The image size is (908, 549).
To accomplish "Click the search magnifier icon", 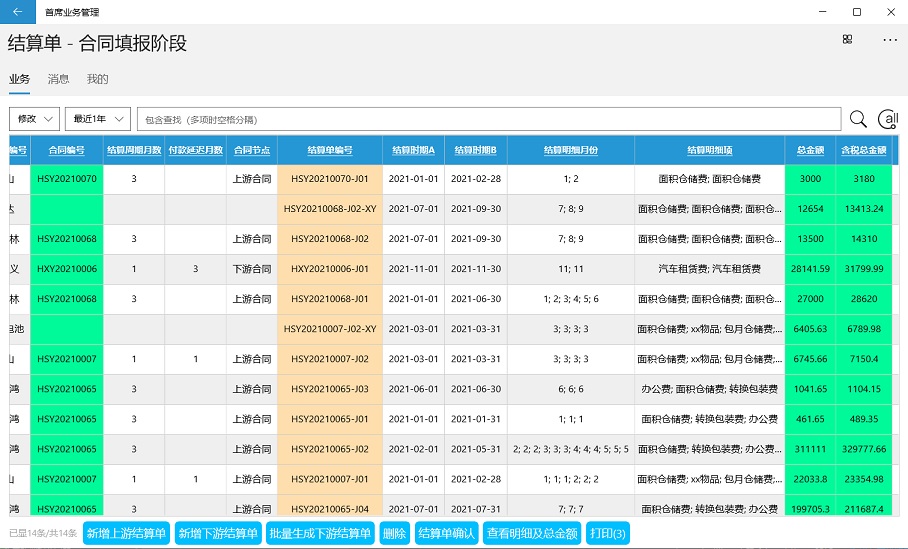I will 858,119.
